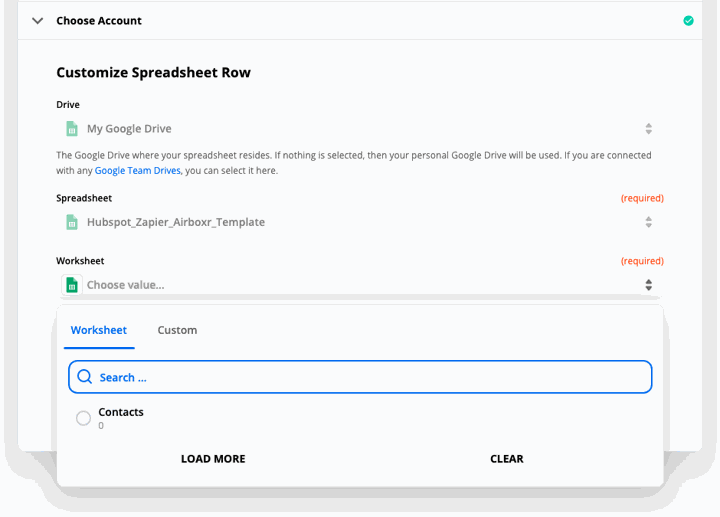Click the My Google Drive field

coord(360,129)
